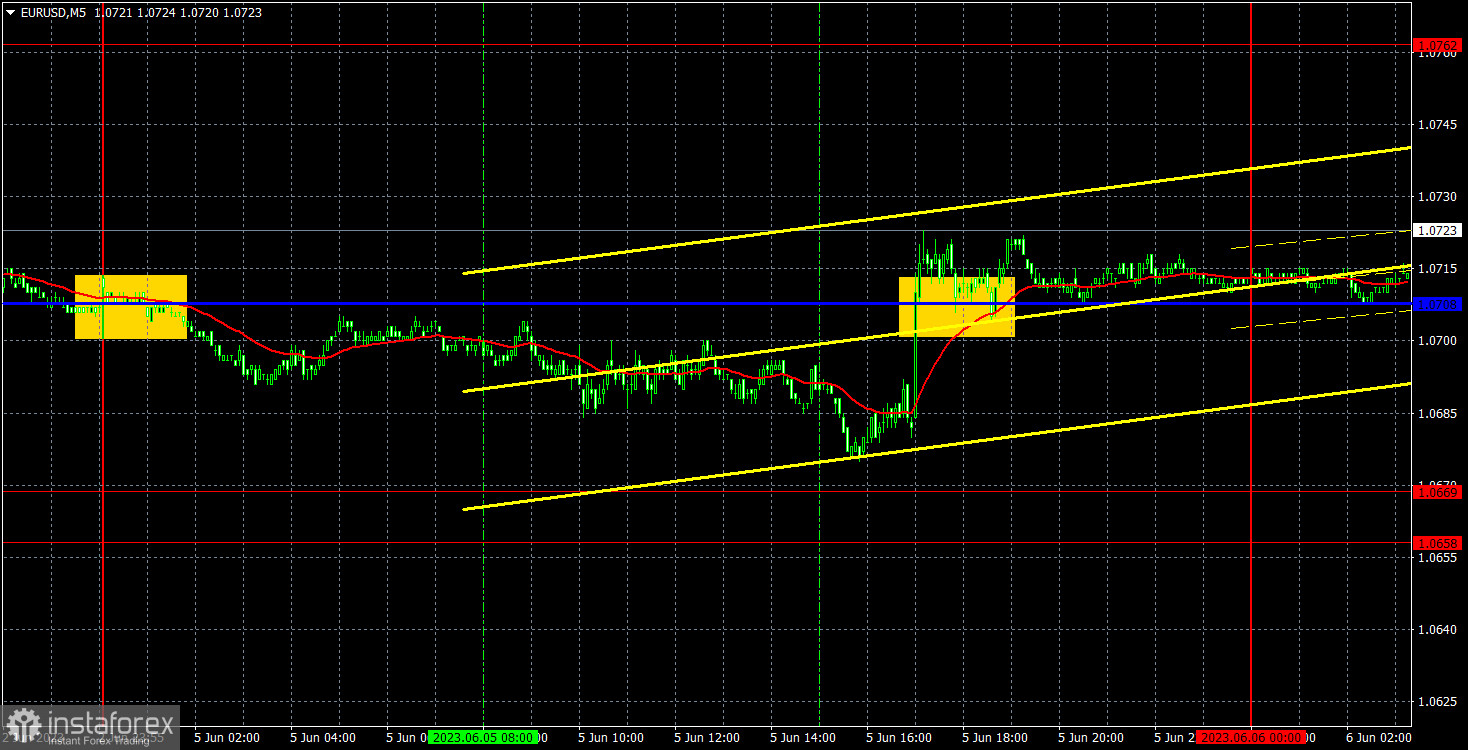
Task: Click the 5 Jun 18:00 time label
Action: point(994,737)
